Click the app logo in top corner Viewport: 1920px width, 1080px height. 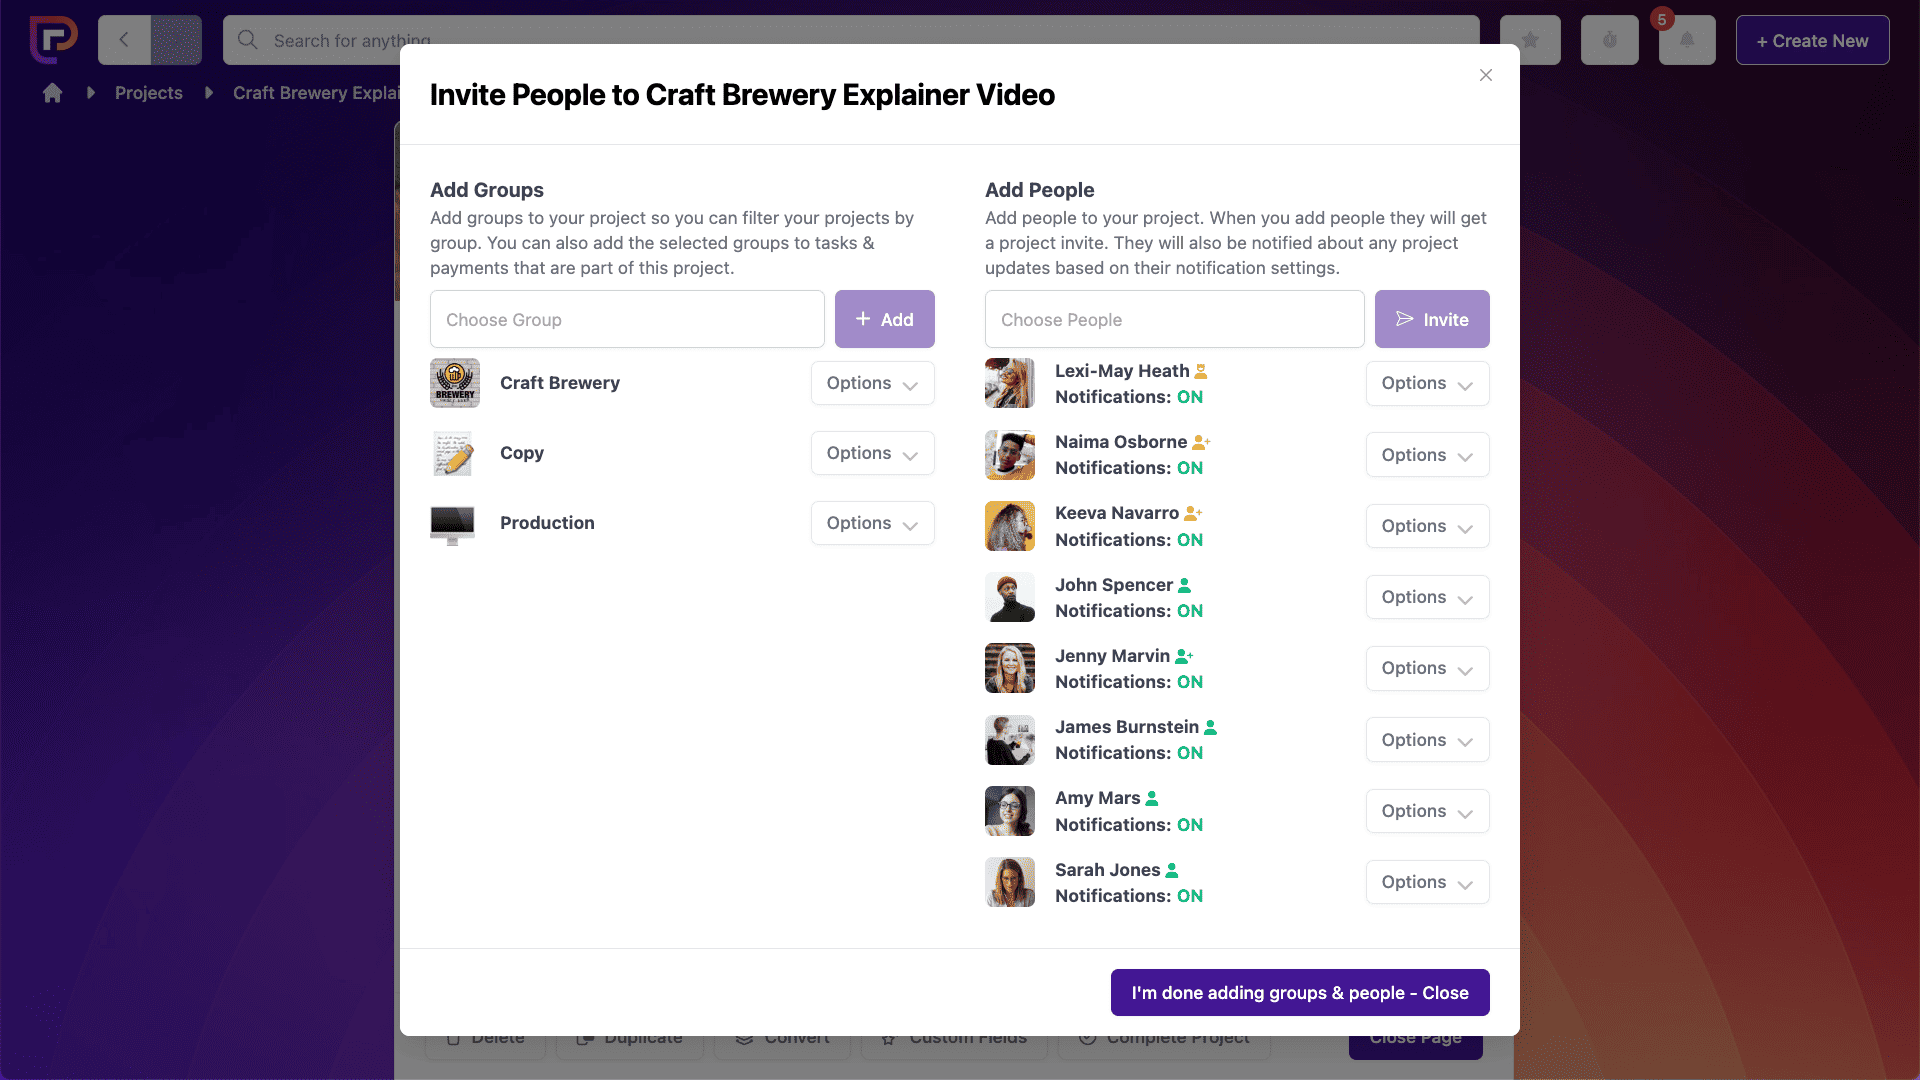tap(53, 40)
